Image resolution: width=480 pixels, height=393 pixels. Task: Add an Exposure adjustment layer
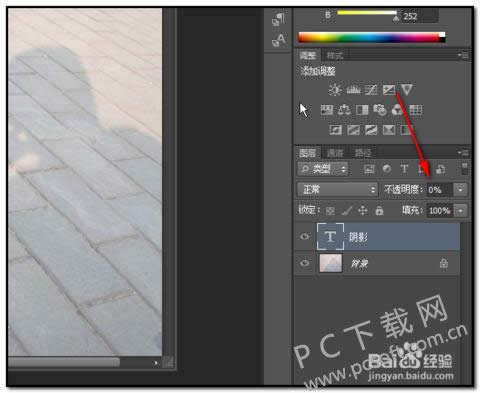tap(389, 90)
